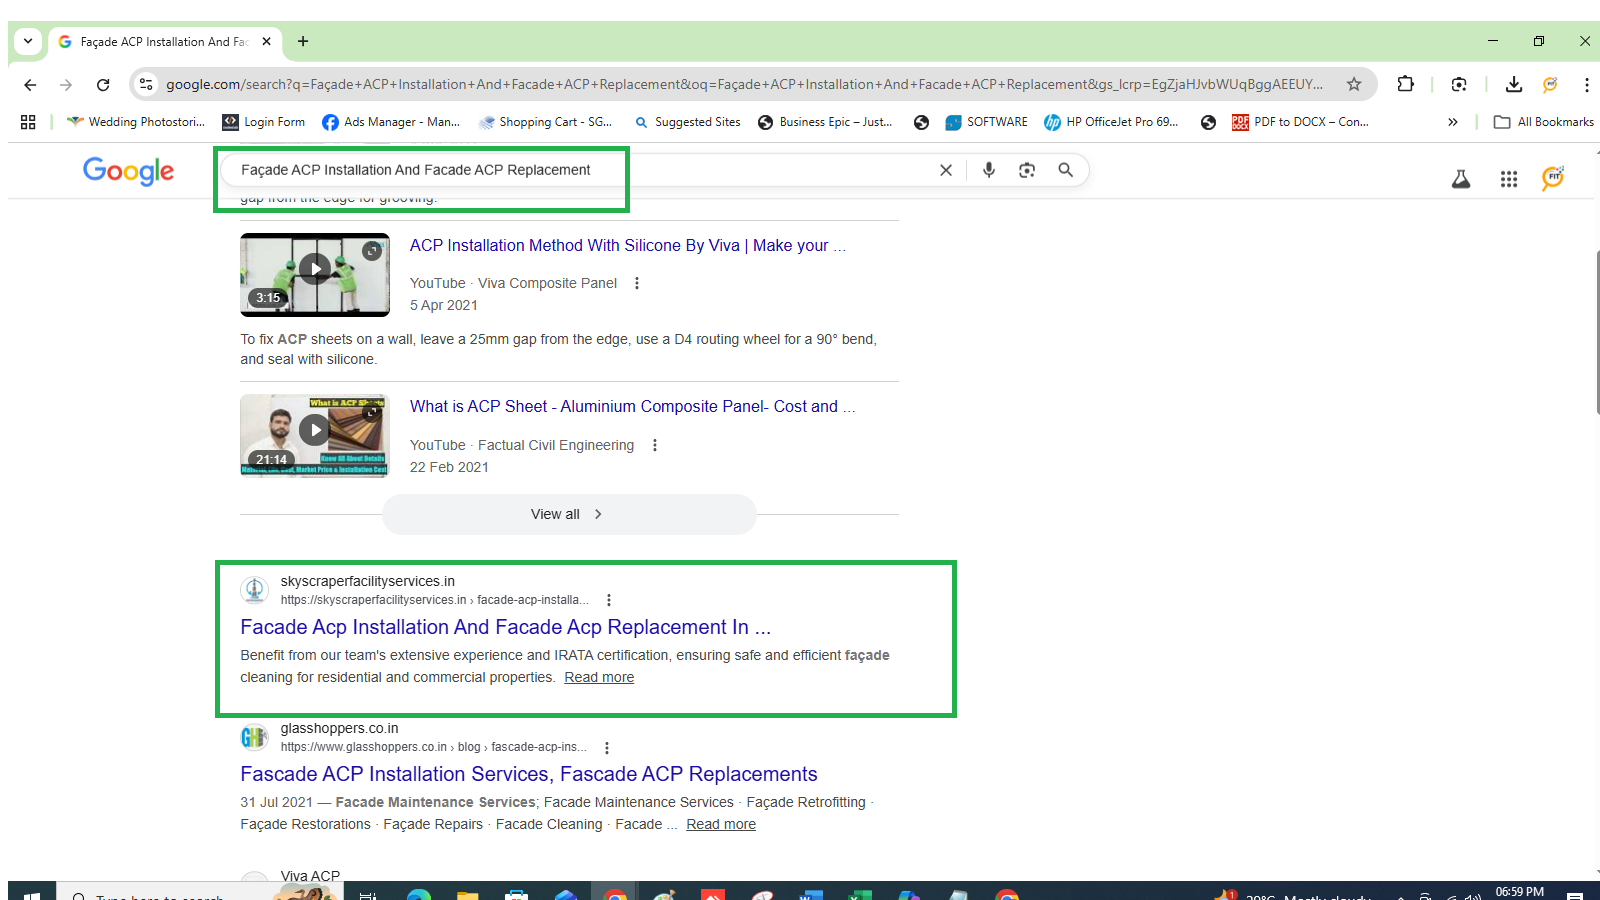
Task: Open the Google apps grid
Action: [x=1509, y=179]
